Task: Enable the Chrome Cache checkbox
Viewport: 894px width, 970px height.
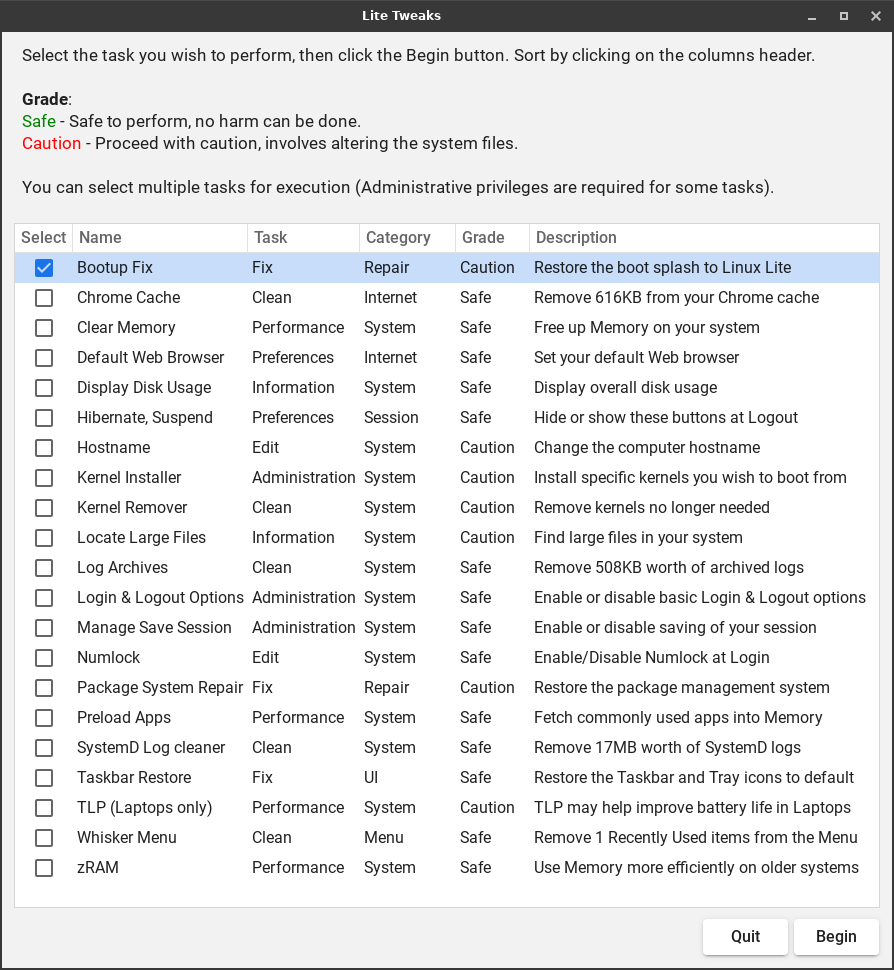Action: point(44,298)
